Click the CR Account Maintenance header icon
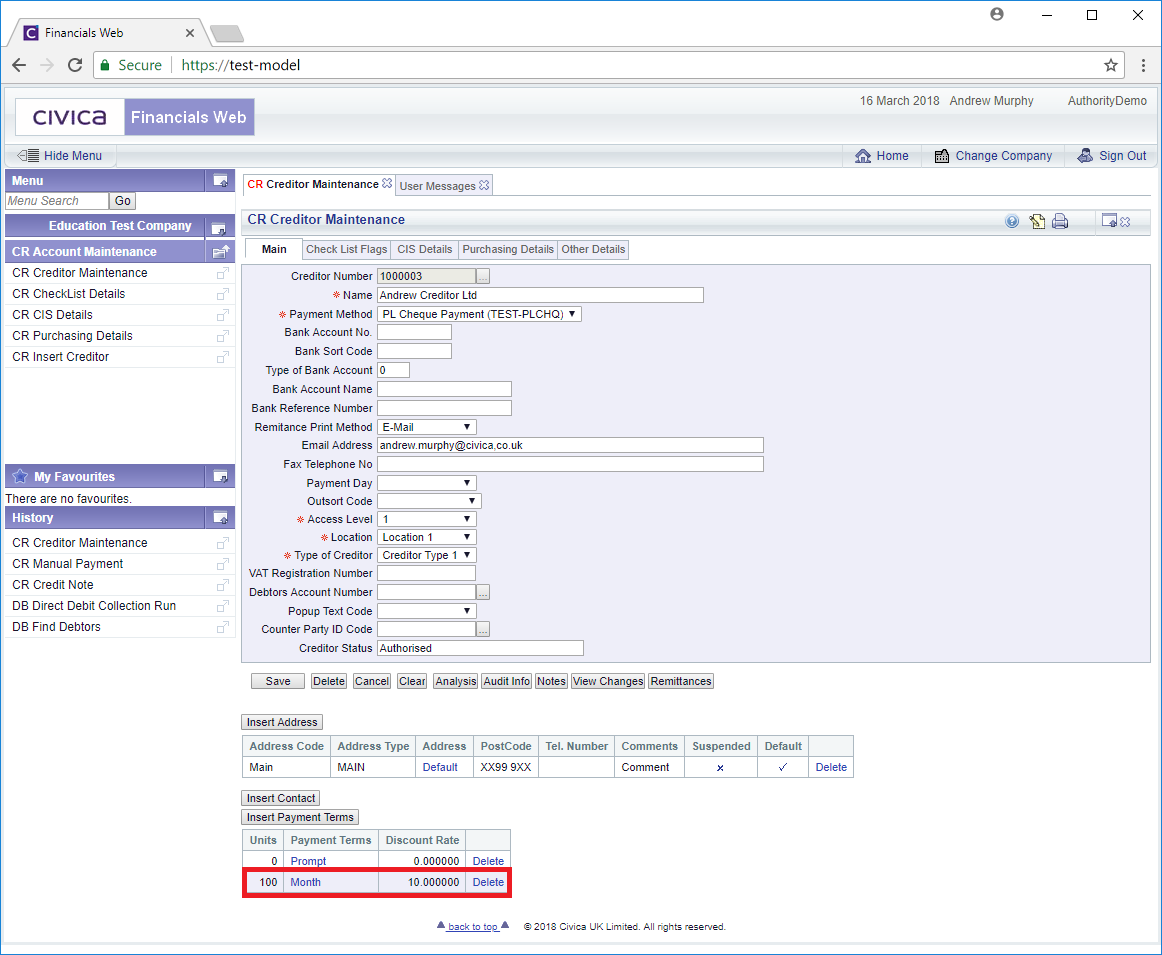 [220, 252]
